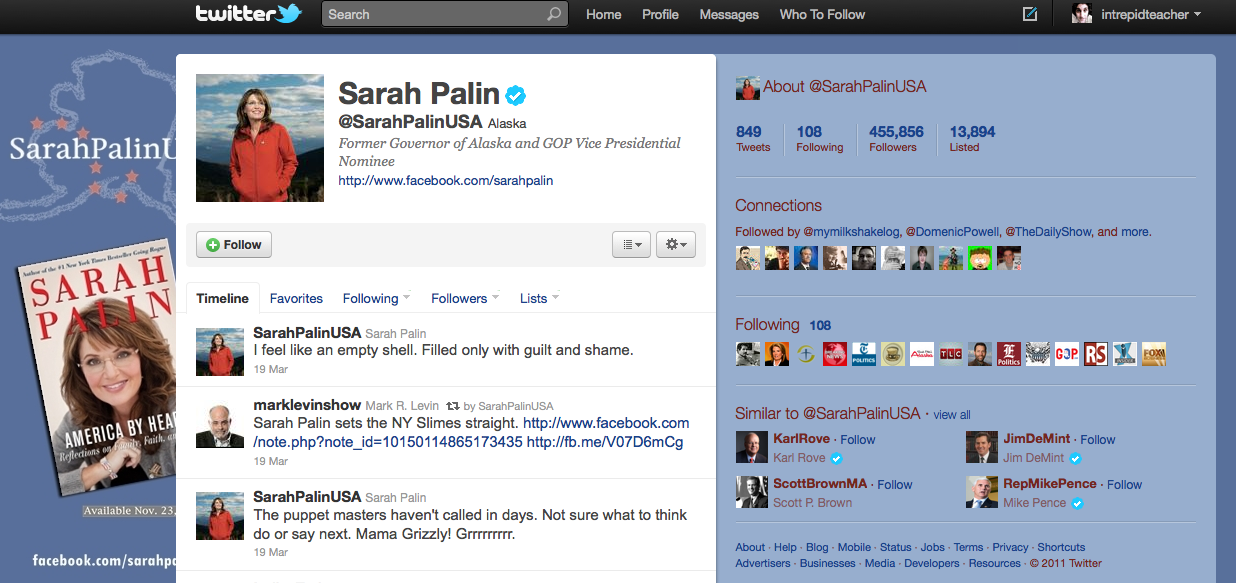The width and height of the screenshot is (1236, 583).
Task: Click the intrepidteacher account avatar
Action: (1082, 14)
